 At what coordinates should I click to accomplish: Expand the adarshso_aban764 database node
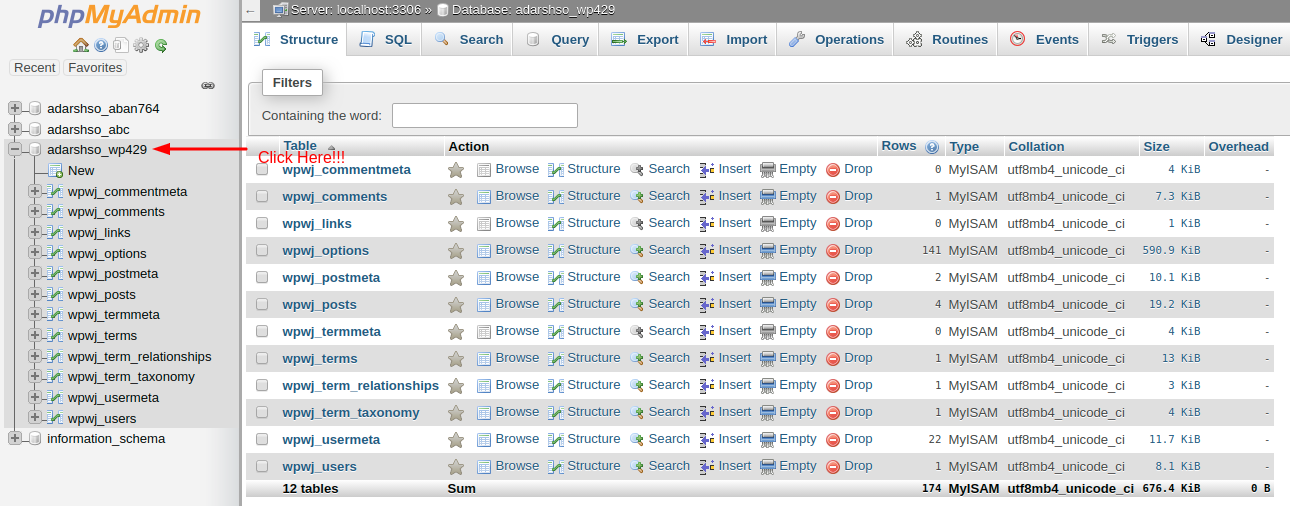pyautogui.click(x=14, y=109)
